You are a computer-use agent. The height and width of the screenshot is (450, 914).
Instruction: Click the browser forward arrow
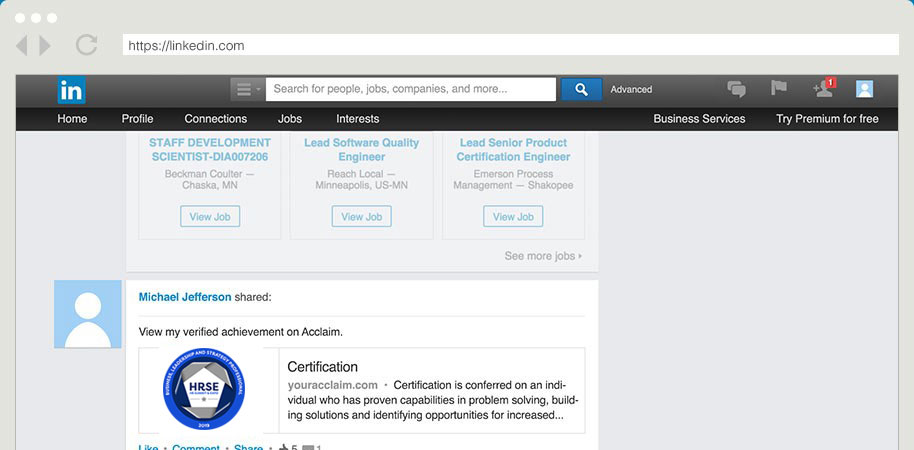(x=45, y=45)
